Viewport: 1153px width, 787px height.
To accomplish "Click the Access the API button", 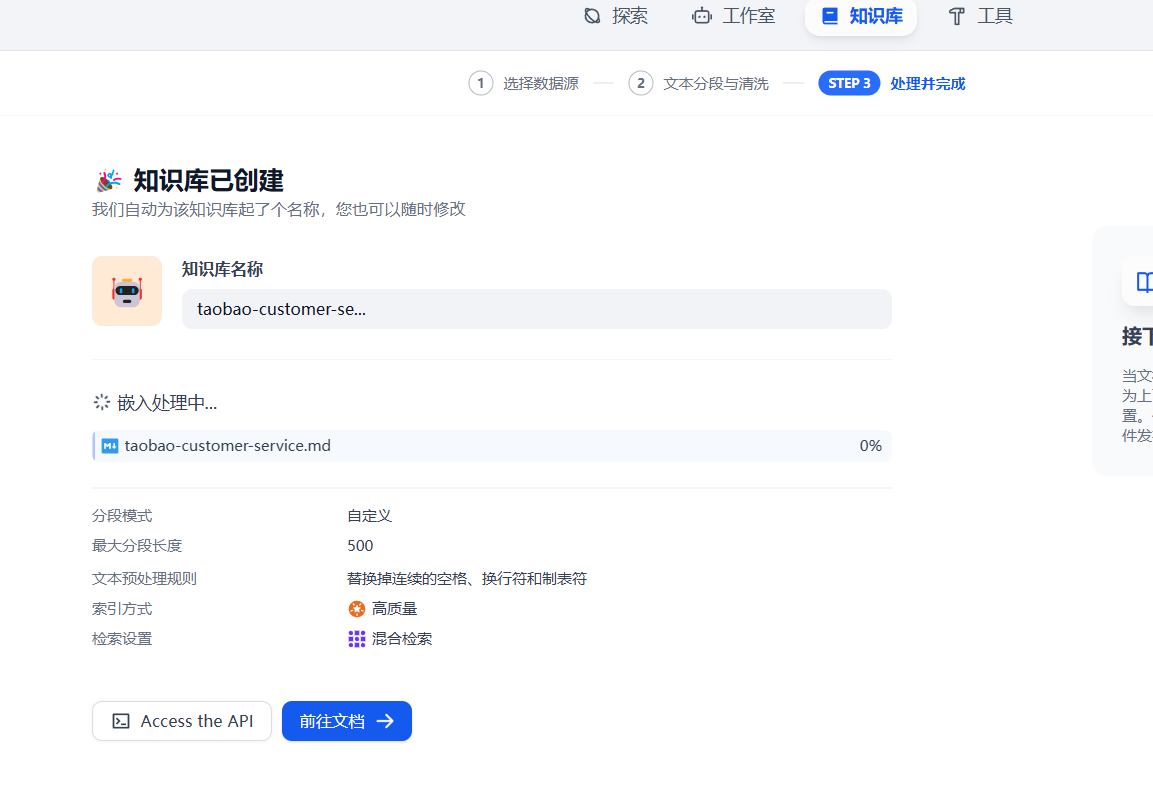I will [182, 721].
